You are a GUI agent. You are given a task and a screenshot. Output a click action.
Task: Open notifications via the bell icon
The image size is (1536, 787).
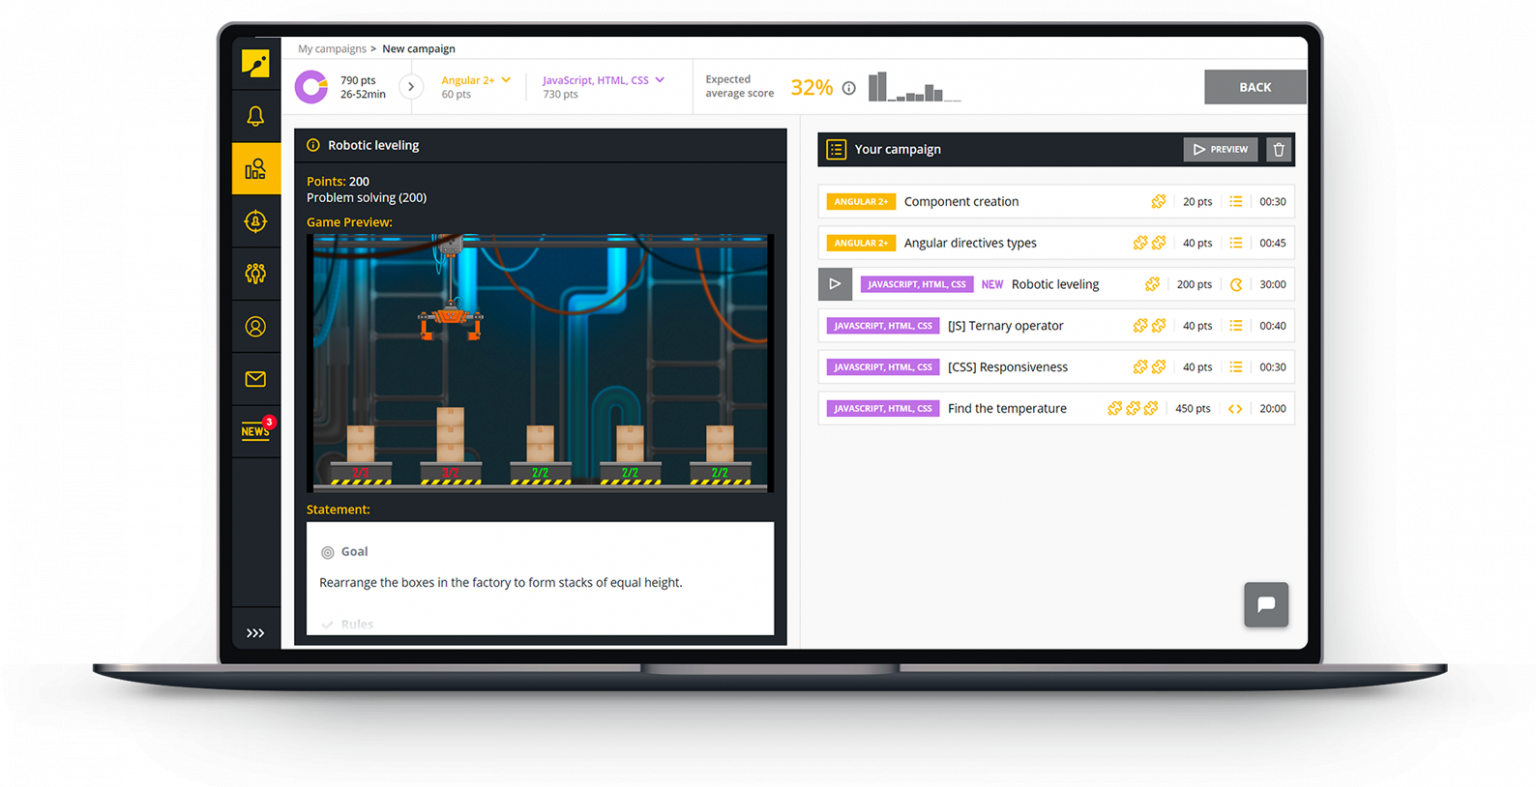[x=255, y=115]
